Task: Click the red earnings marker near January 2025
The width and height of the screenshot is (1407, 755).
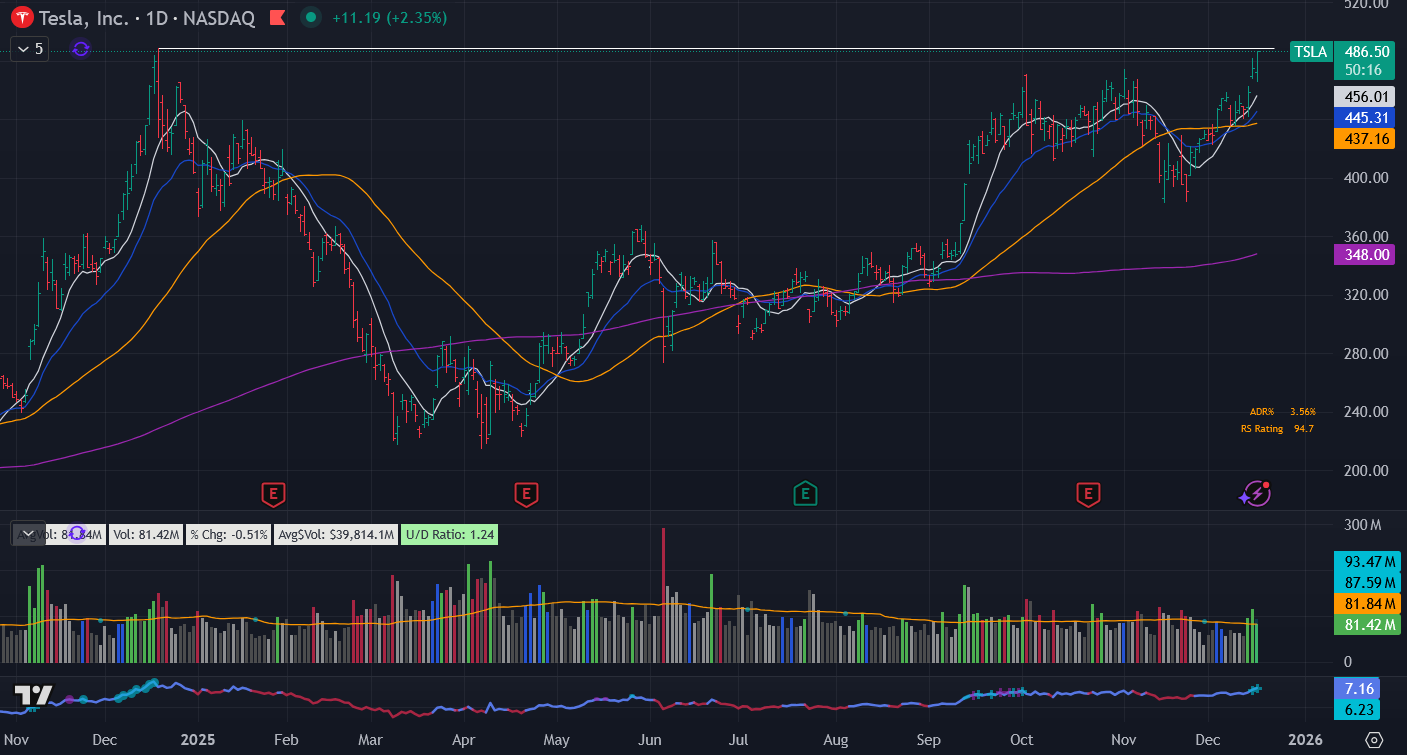Action: click(273, 493)
